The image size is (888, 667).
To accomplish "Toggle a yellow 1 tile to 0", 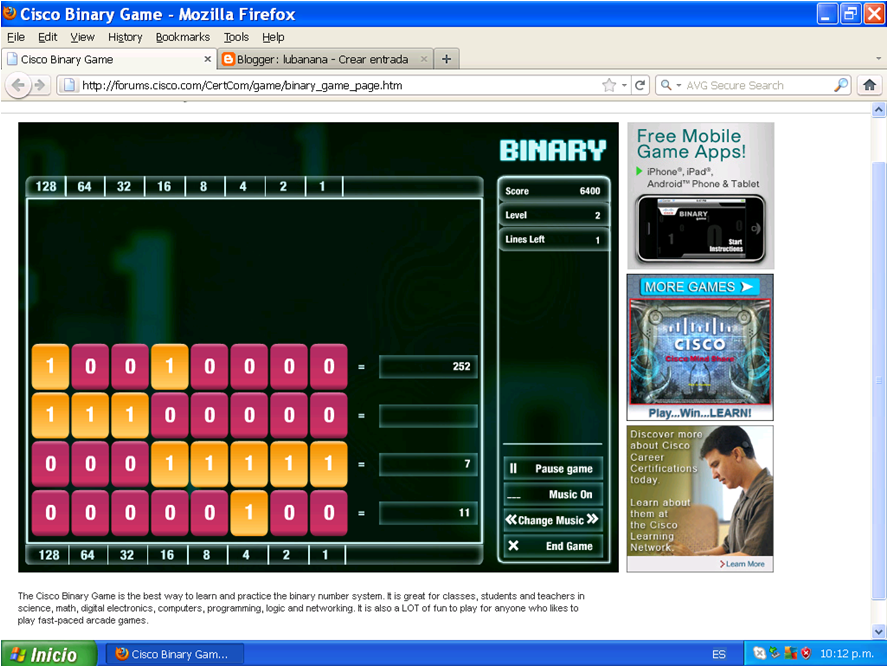I will click(x=50, y=367).
